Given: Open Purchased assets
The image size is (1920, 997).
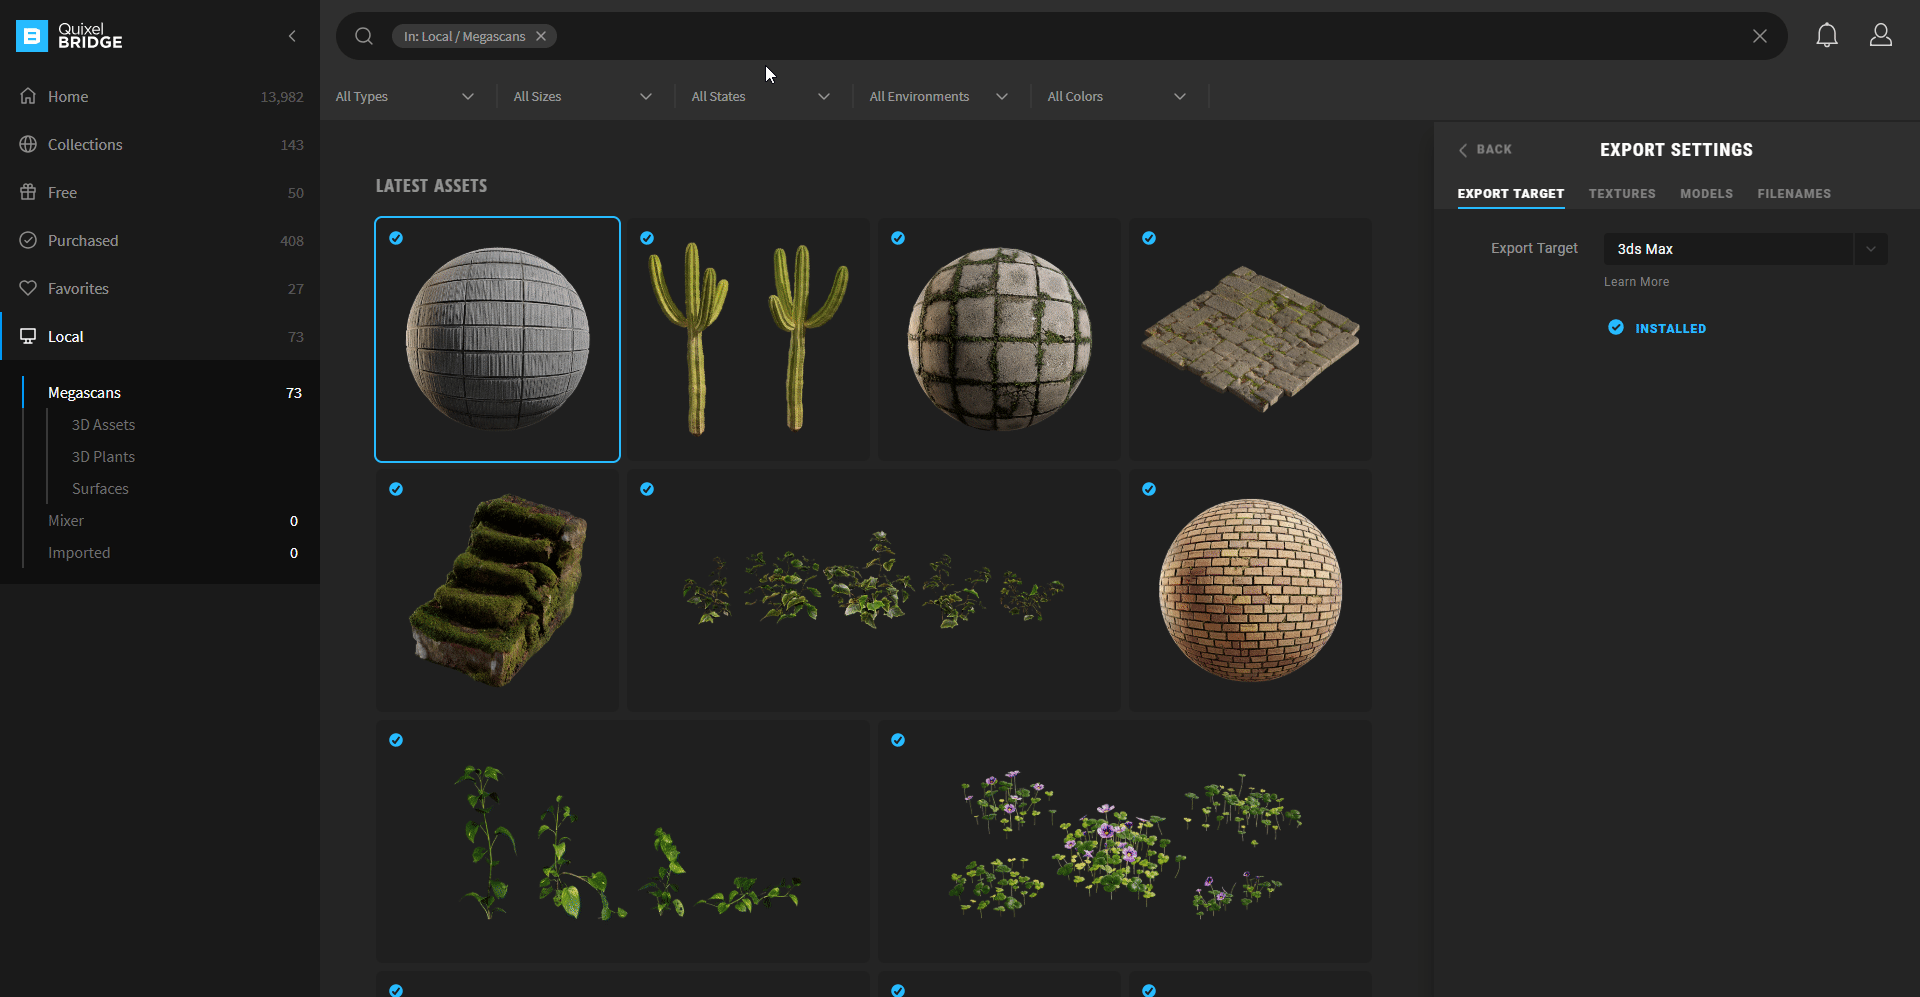Looking at the screenshot, I should pyautogui.click(x=82, y=240).
